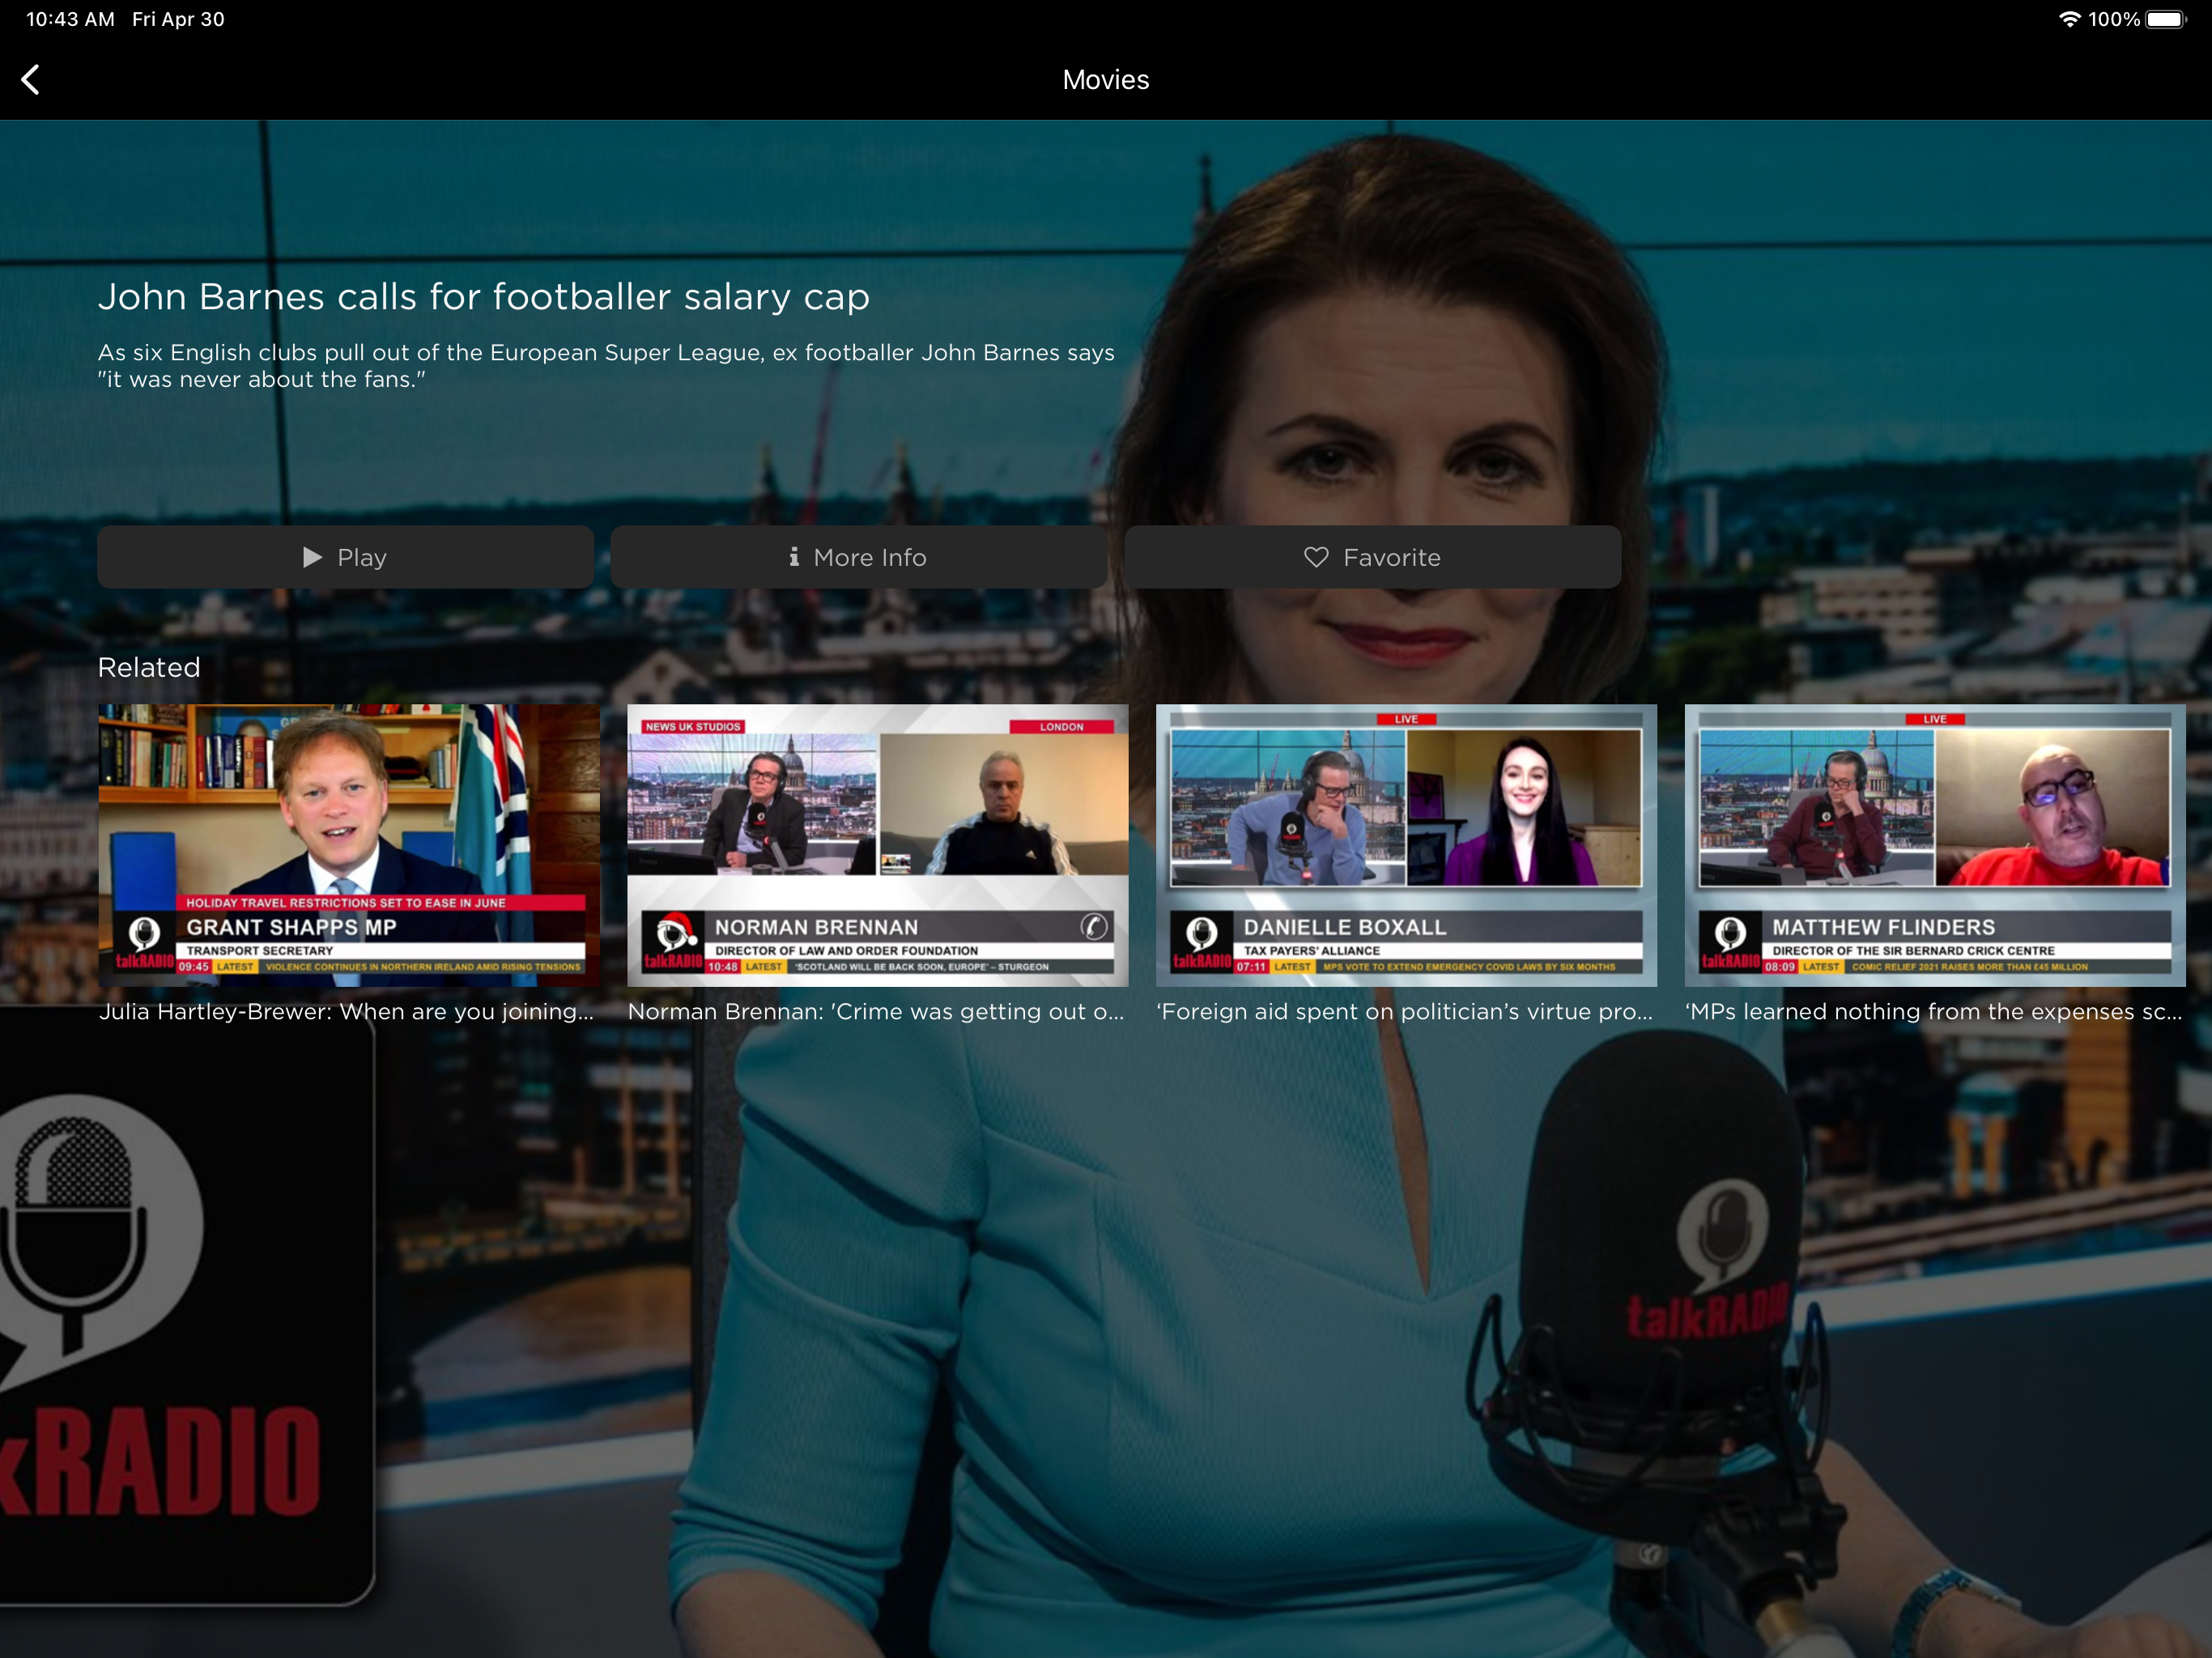Tap the back arrow icon
This screenshot has width=2212, height=1658.
(31, 80)
